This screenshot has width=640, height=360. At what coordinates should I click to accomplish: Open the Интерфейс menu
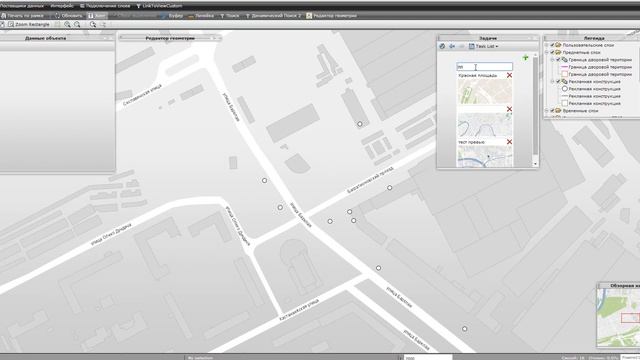62,6
